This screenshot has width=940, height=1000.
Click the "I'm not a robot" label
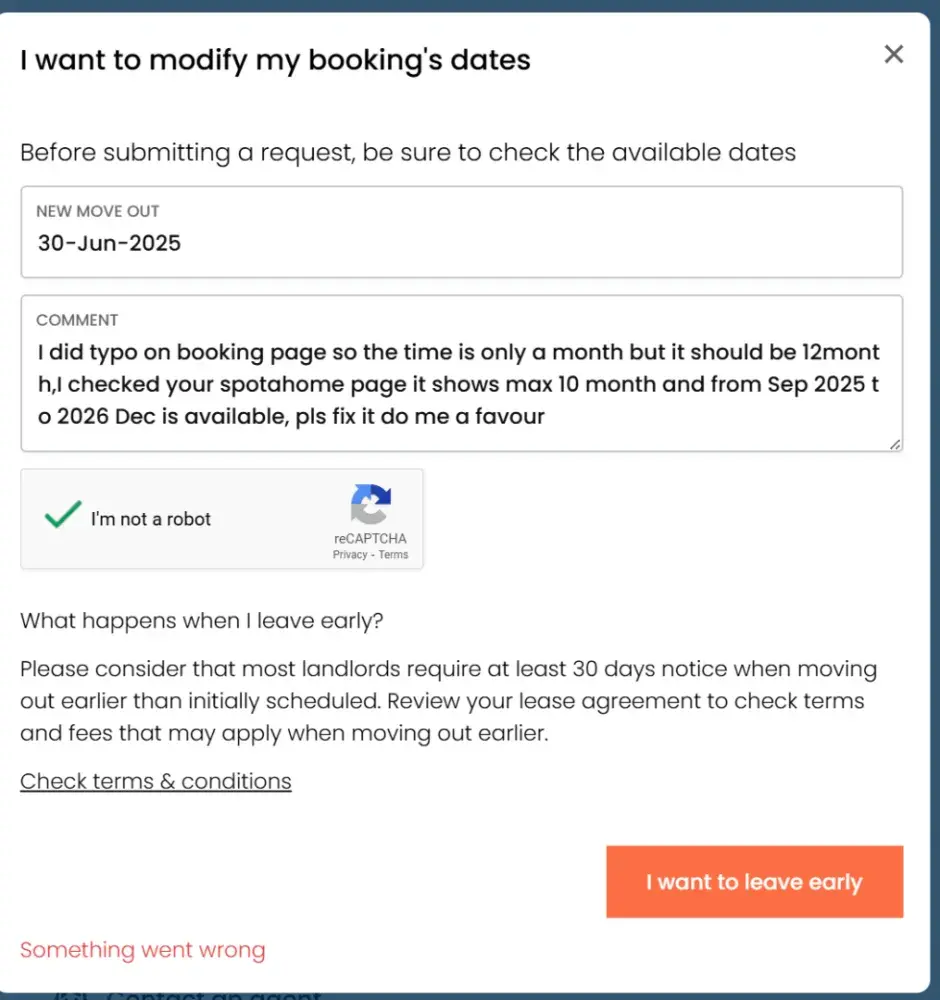(x=151, y=519)
